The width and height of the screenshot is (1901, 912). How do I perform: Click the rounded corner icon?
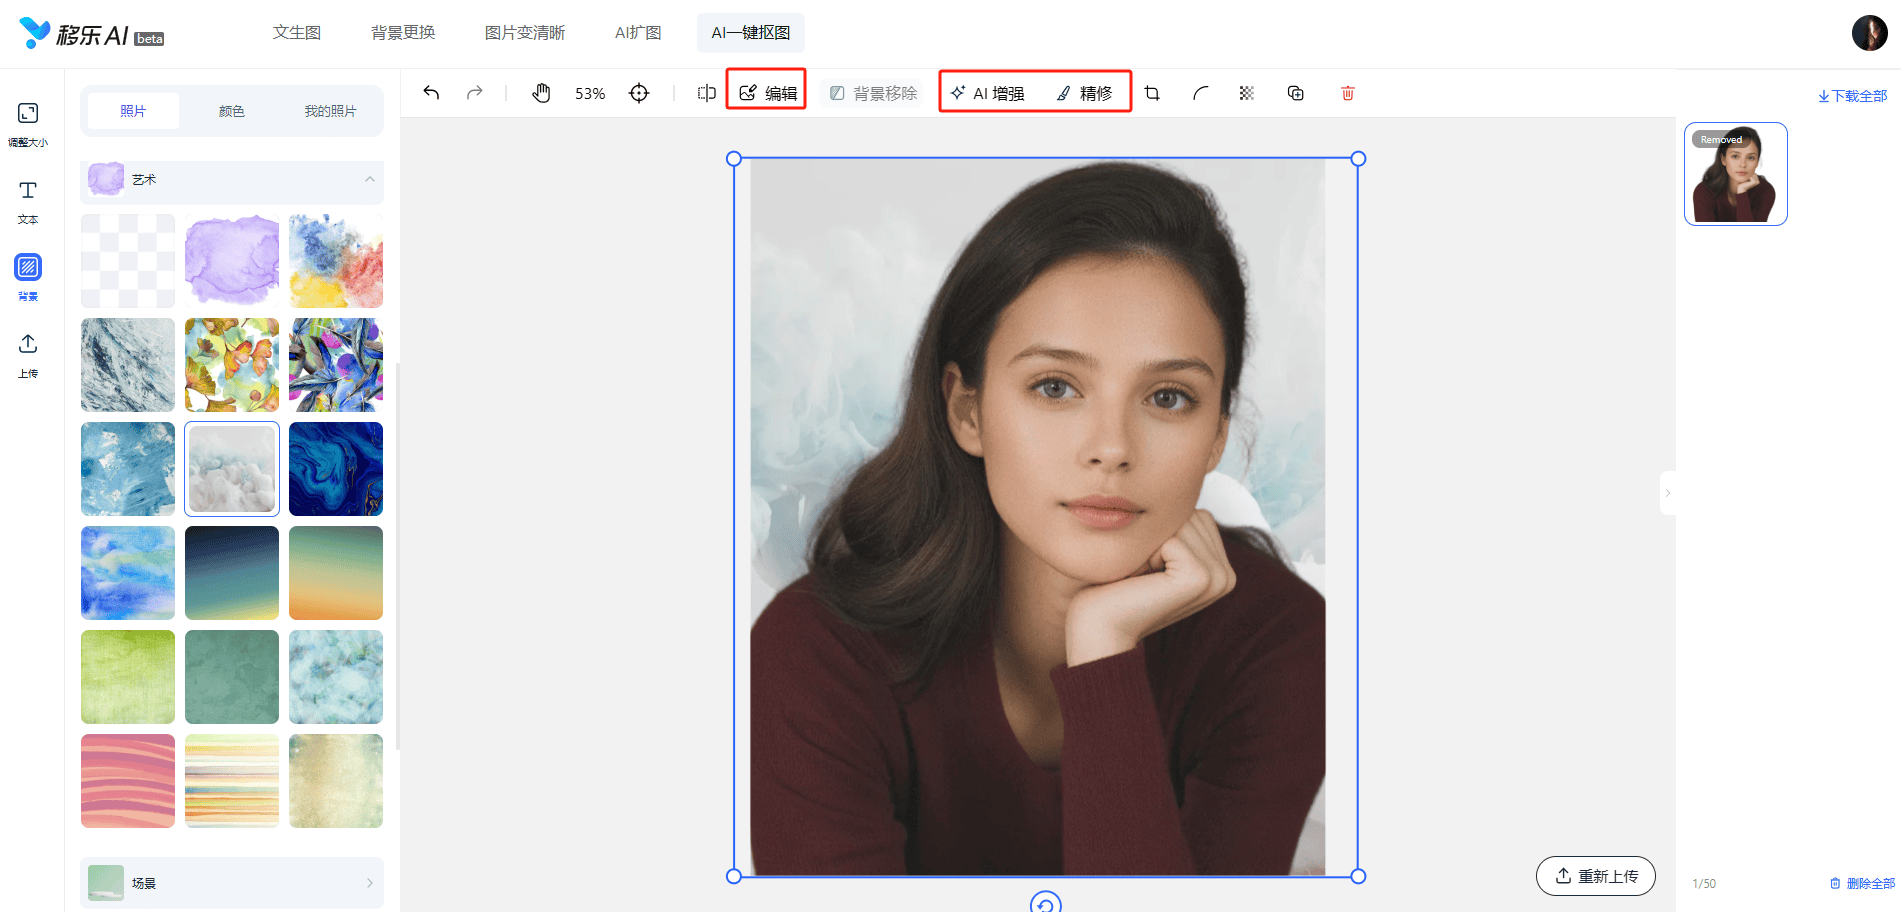[x=1200, y=93]
